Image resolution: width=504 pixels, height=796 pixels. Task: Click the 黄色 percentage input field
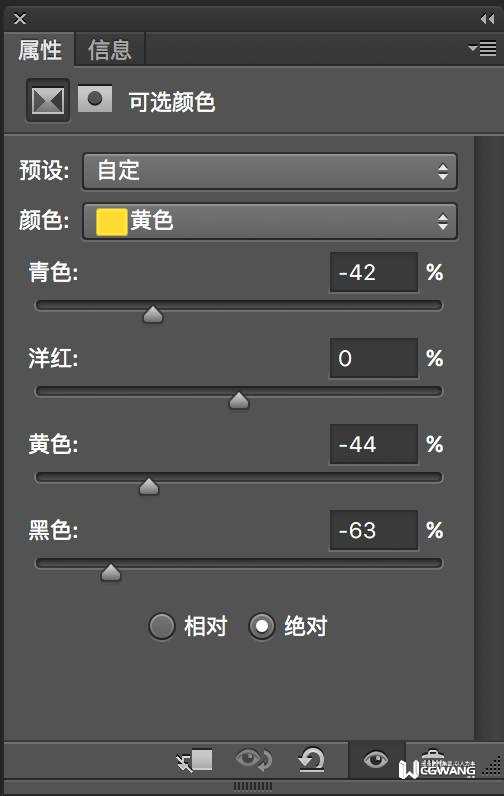[374, 444]
